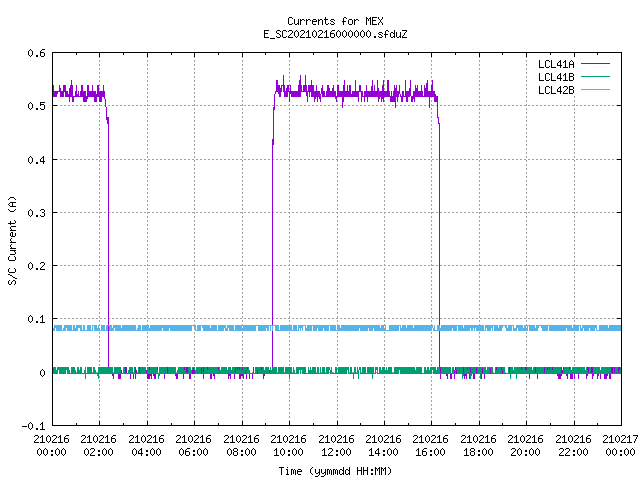Click the purple LCL41A falling edge near 16:20
This screenshot has height=480, width=640.
[439, 245]
